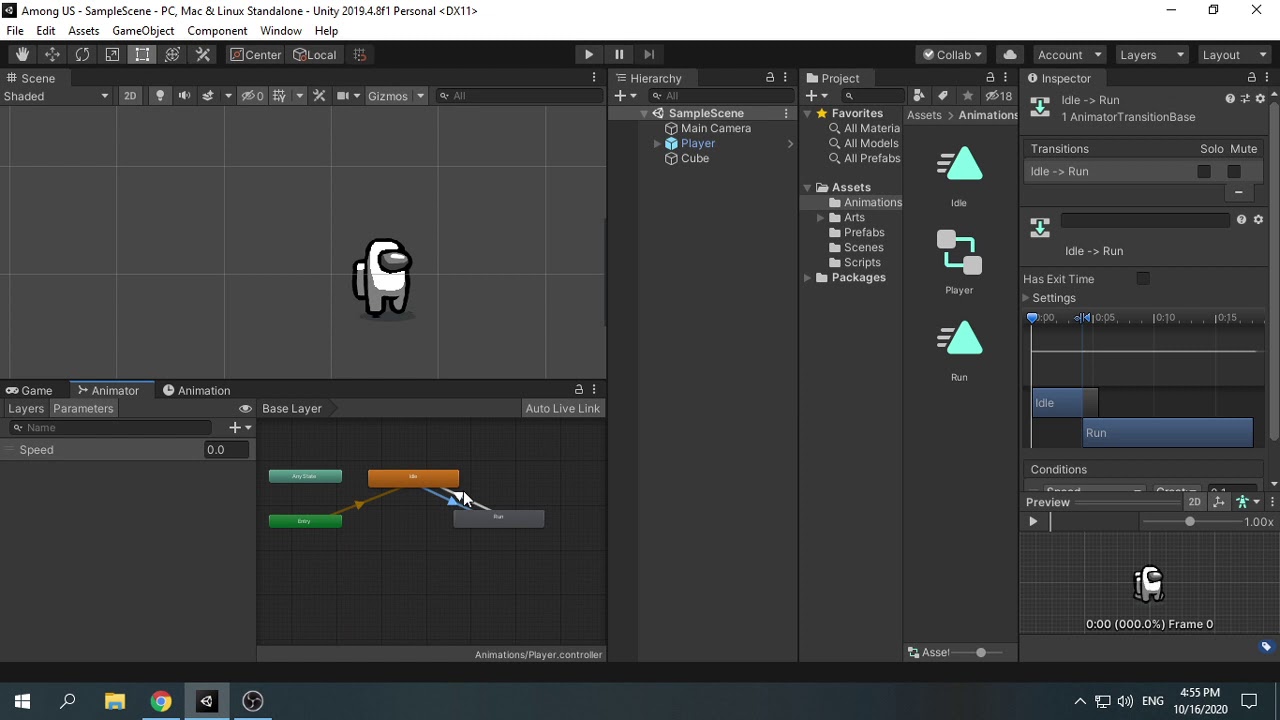This screenshot has width=1280, height=720.
Task: Select the Hand tool
Action: (x=22, y=55)
